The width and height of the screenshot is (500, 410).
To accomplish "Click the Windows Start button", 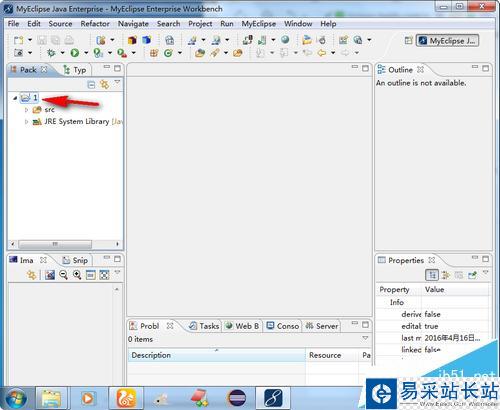I will pyautogui.click(x=16, y=398).
